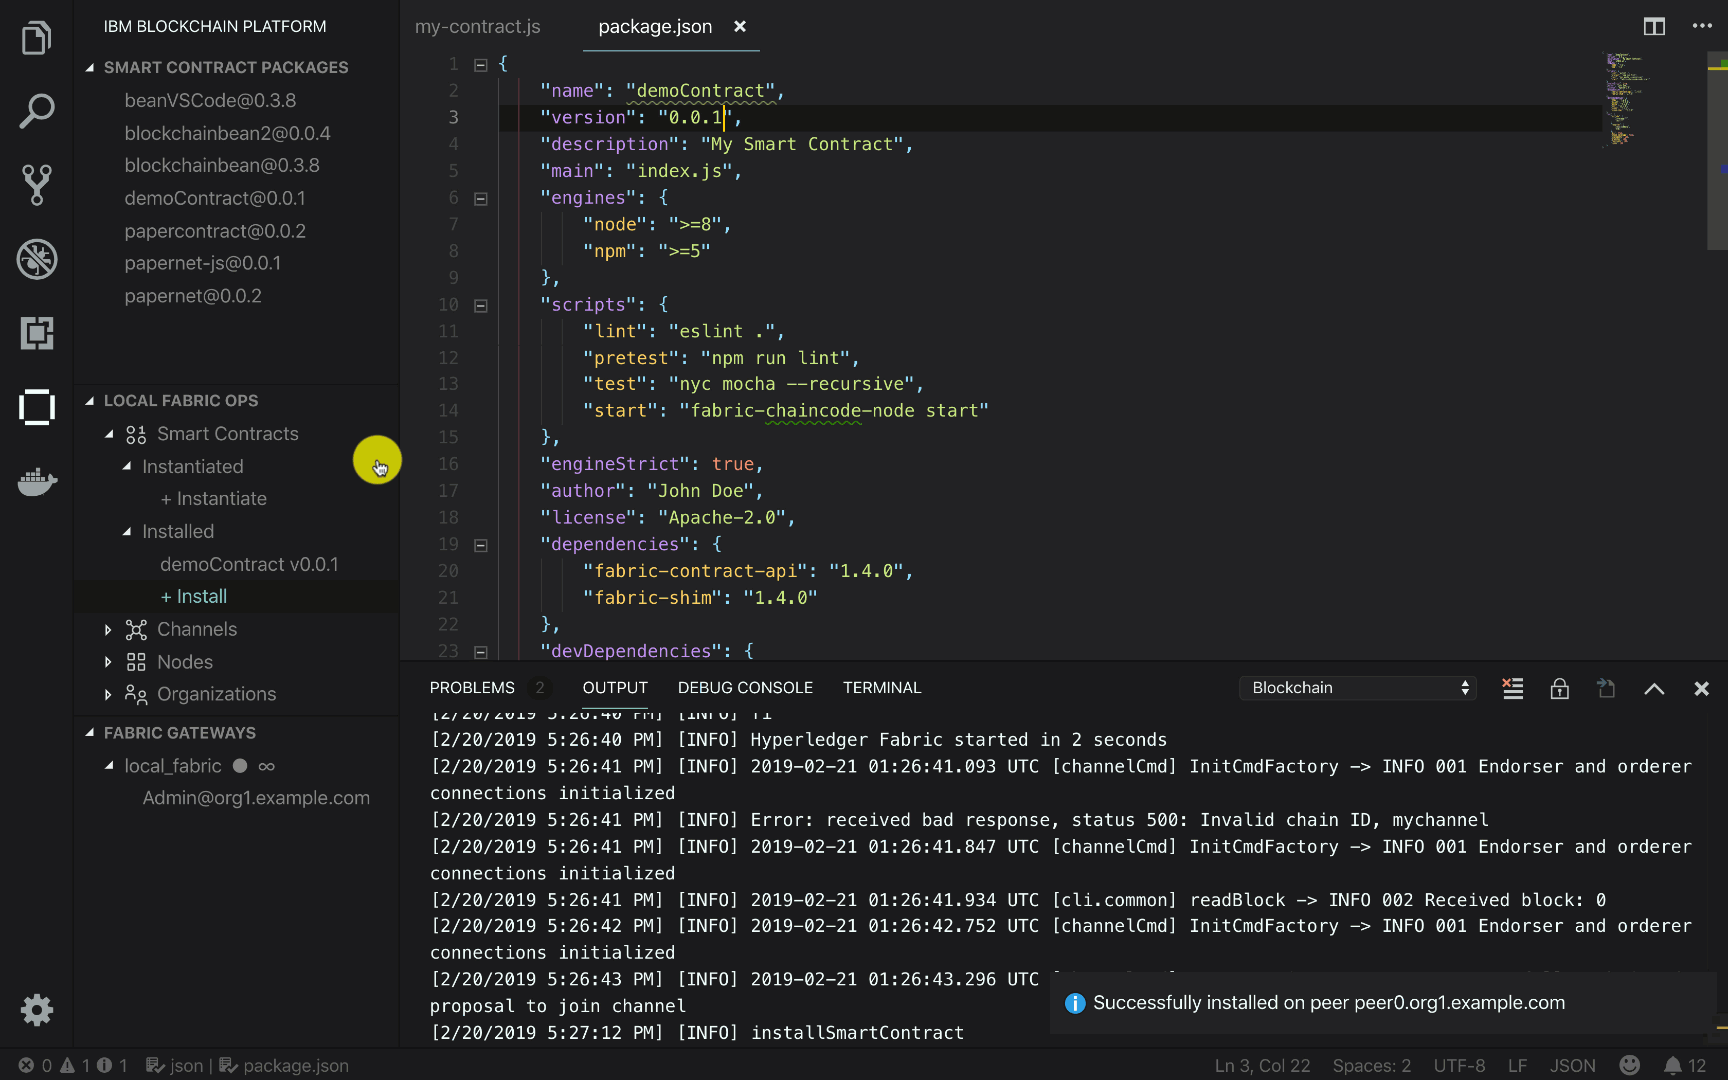Open the Docker view icon
Image resolution: width=1728 pixels, height=1080 pixels.
pyautogui.click(x=37, y=481)
